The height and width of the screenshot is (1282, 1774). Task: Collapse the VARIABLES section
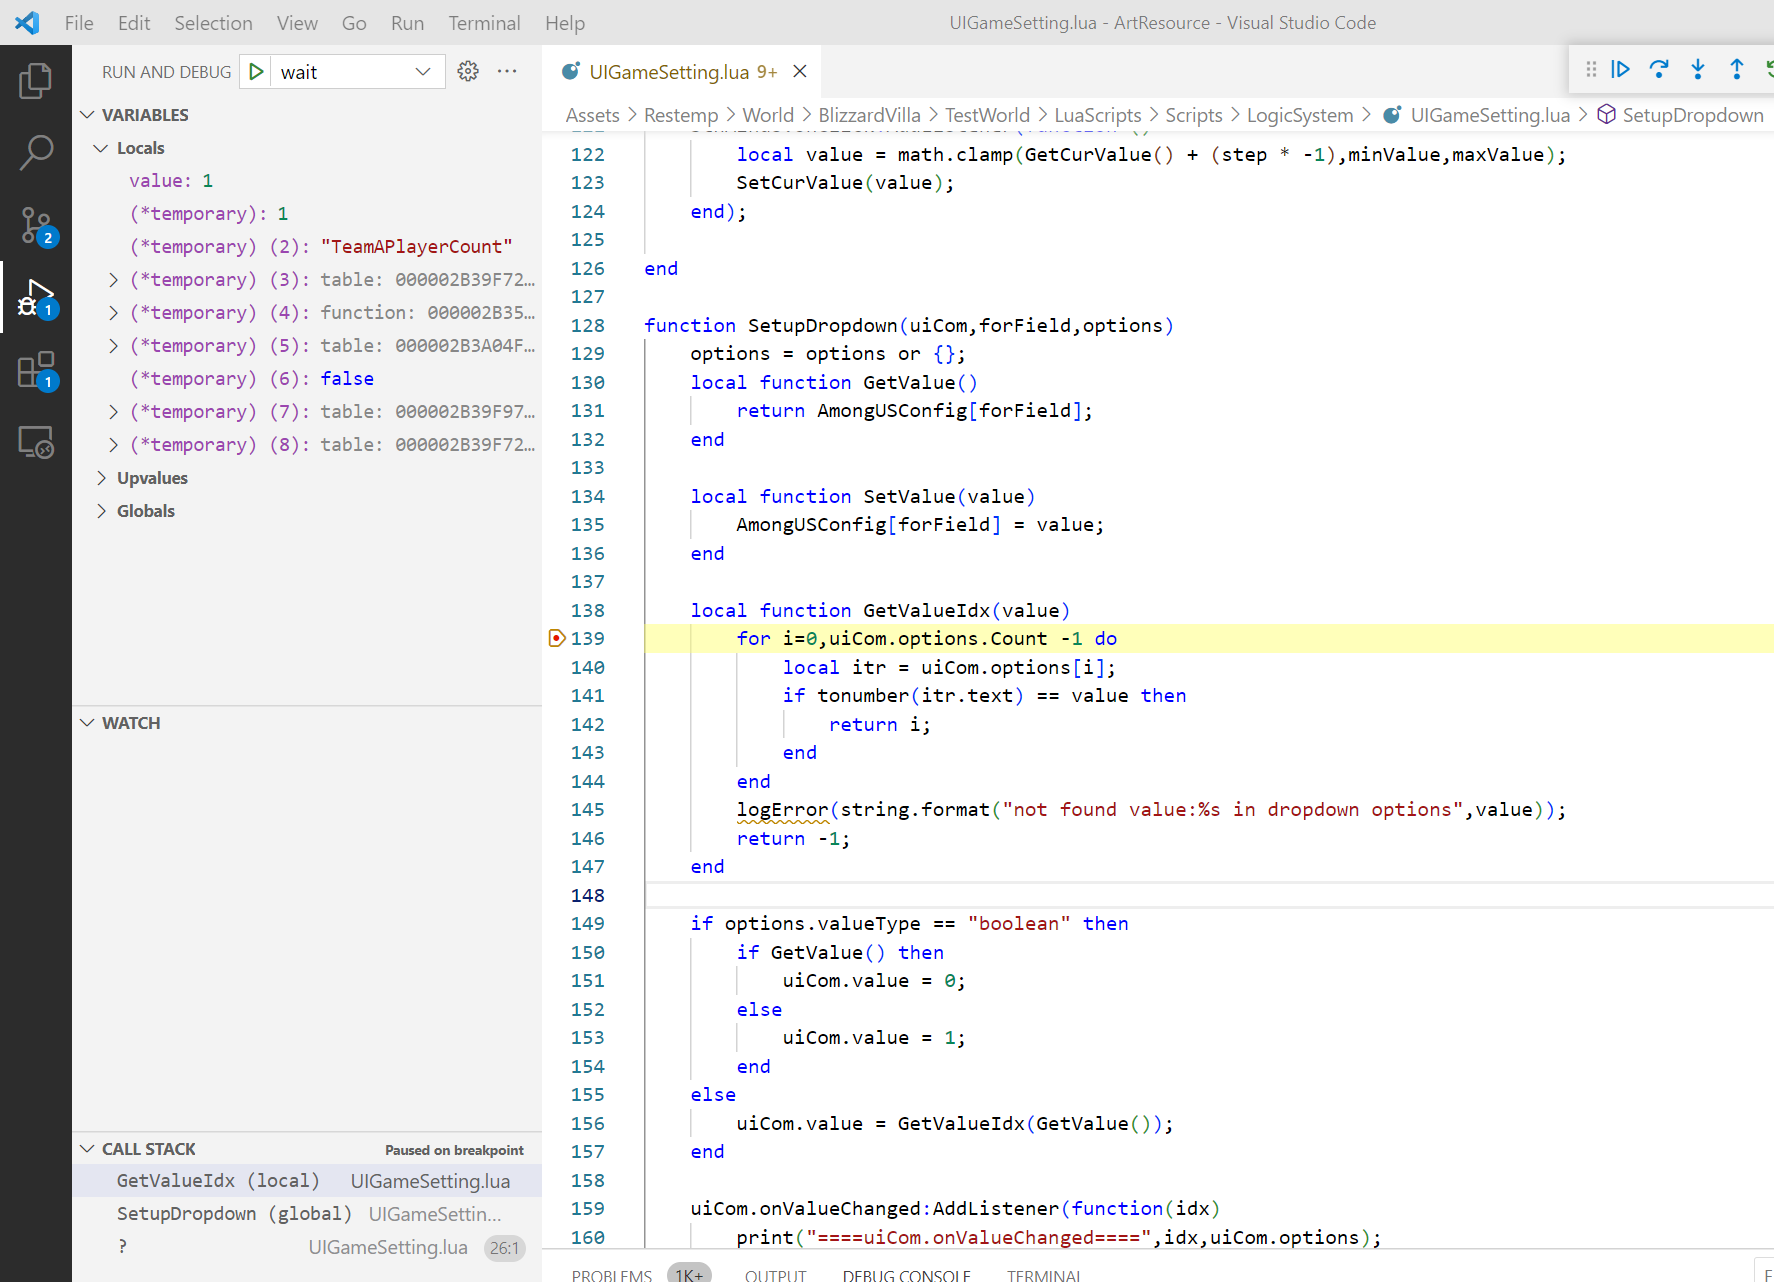(x=88, y=115)
